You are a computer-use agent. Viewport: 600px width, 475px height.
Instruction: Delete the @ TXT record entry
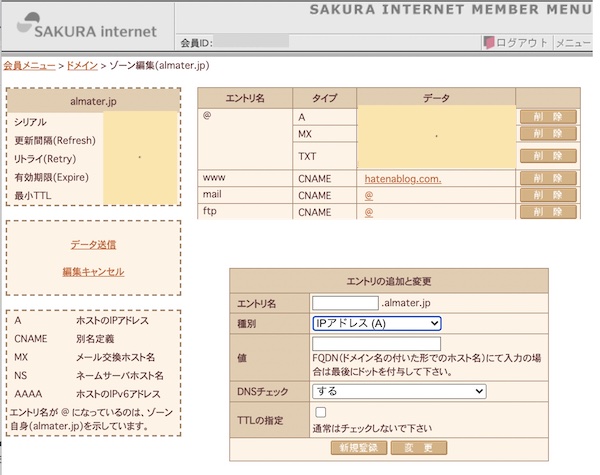[548, 156]
